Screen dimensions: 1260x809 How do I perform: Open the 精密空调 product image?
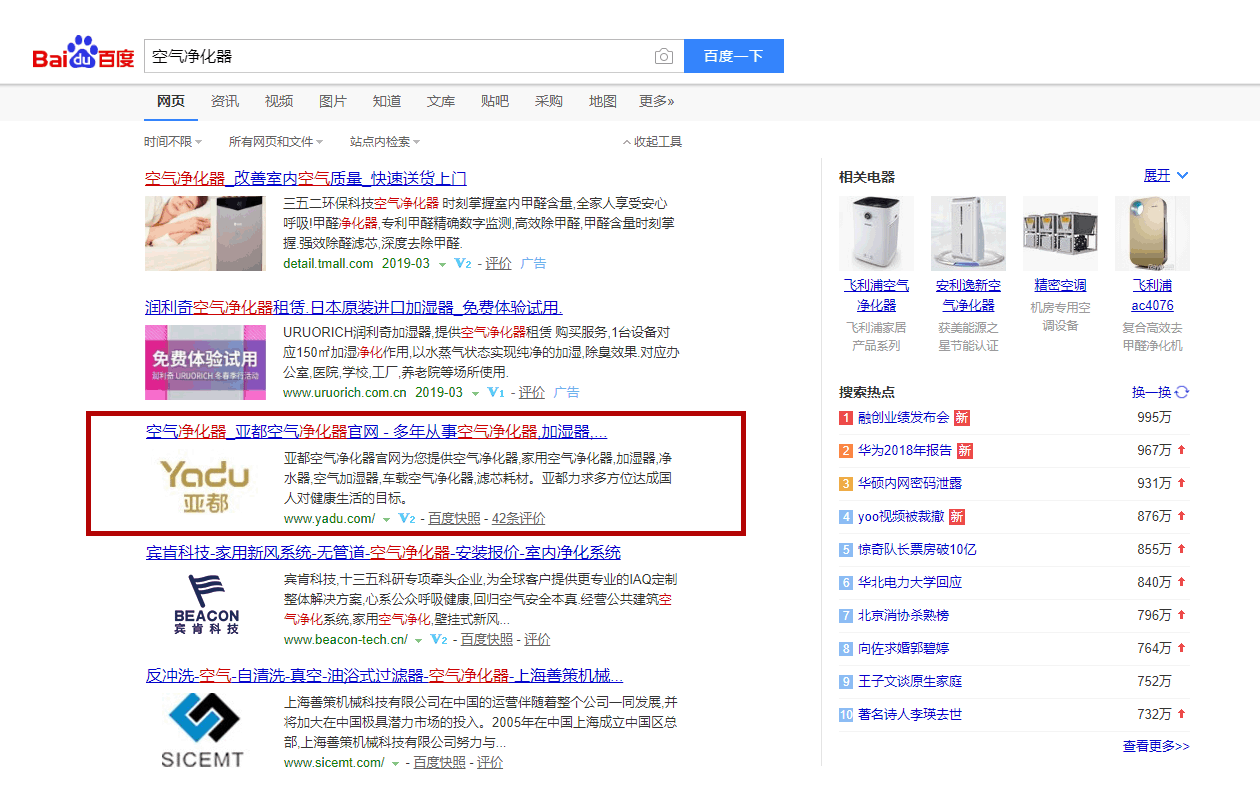tap(1060, 234)
